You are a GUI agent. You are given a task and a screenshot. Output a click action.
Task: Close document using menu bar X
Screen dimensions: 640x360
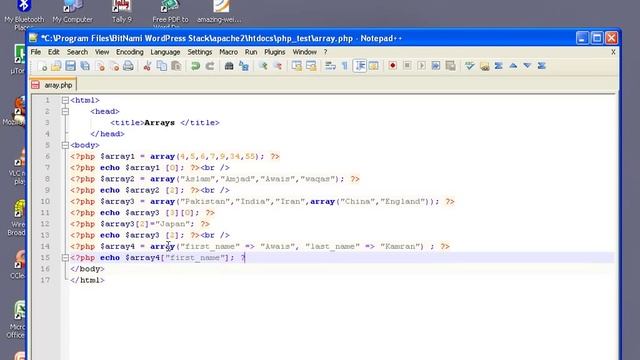[x=613, y=52]
